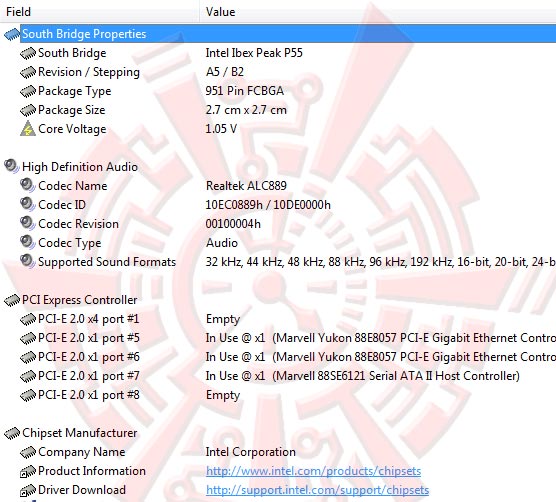Click the Codec Type value Audio

pyautogui.click(x=222, y=243)
